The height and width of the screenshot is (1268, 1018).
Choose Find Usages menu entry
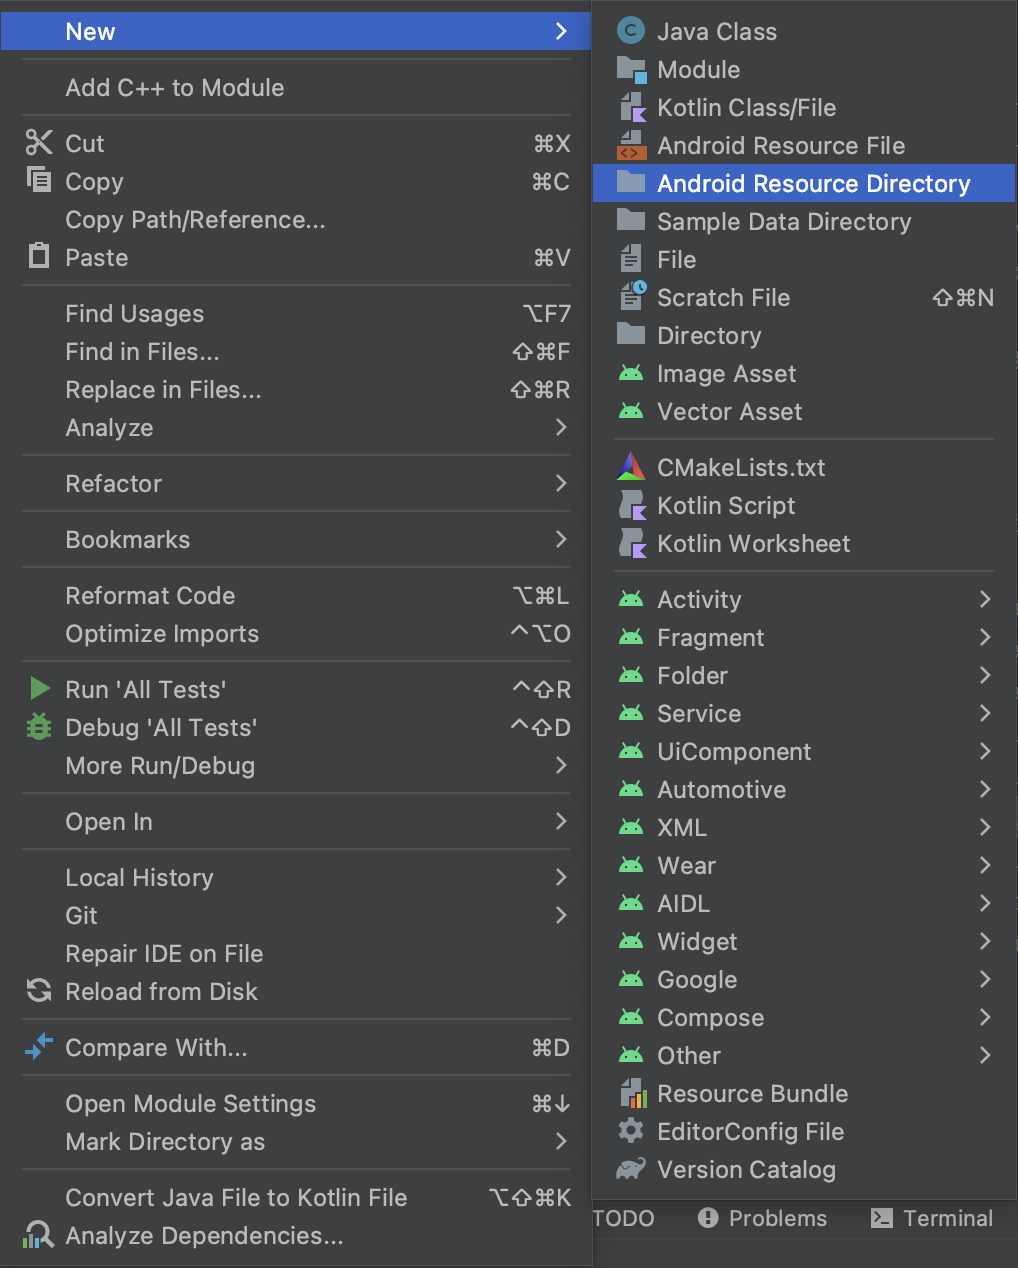click(296, 314)
